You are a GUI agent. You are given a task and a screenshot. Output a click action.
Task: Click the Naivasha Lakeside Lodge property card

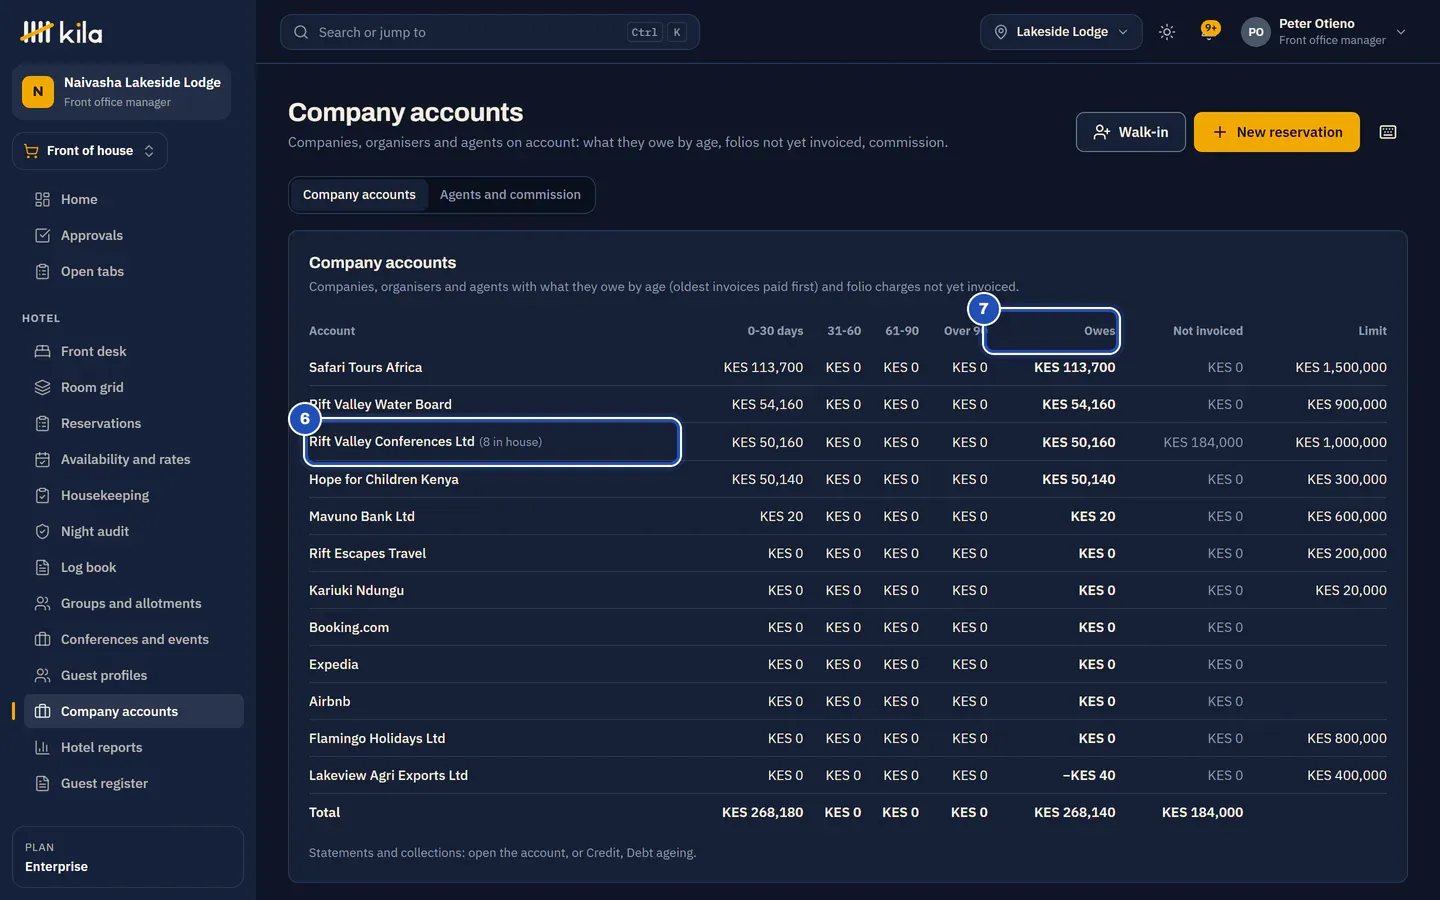[122, 92]
